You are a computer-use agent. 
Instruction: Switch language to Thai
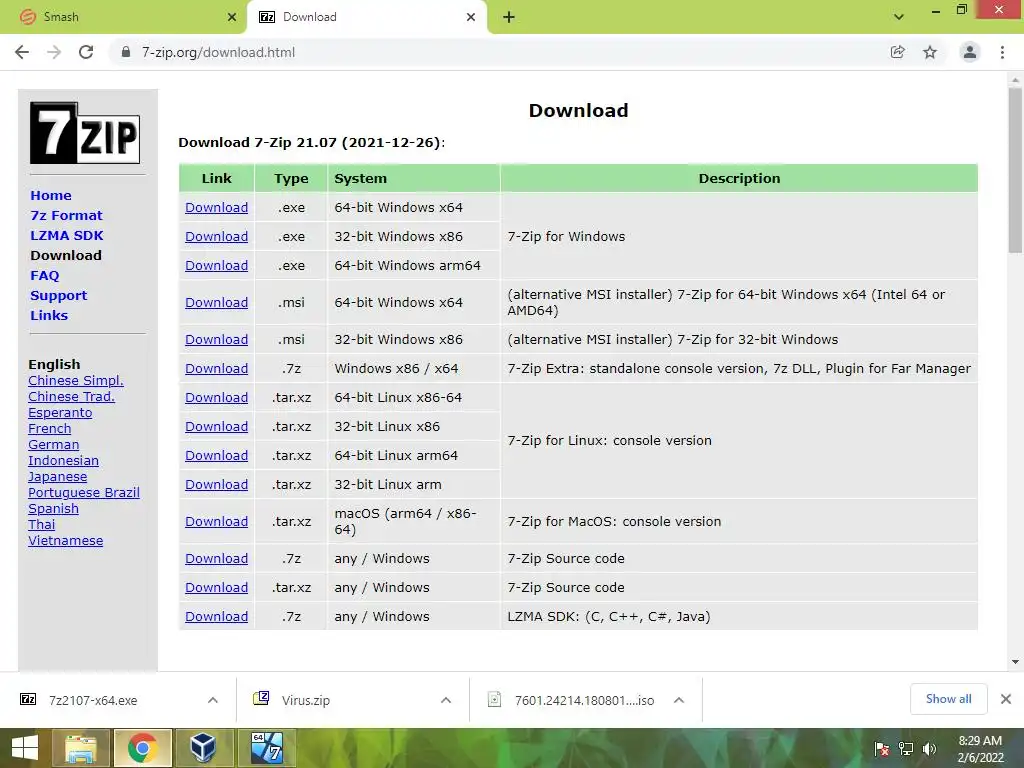point(42,524)
